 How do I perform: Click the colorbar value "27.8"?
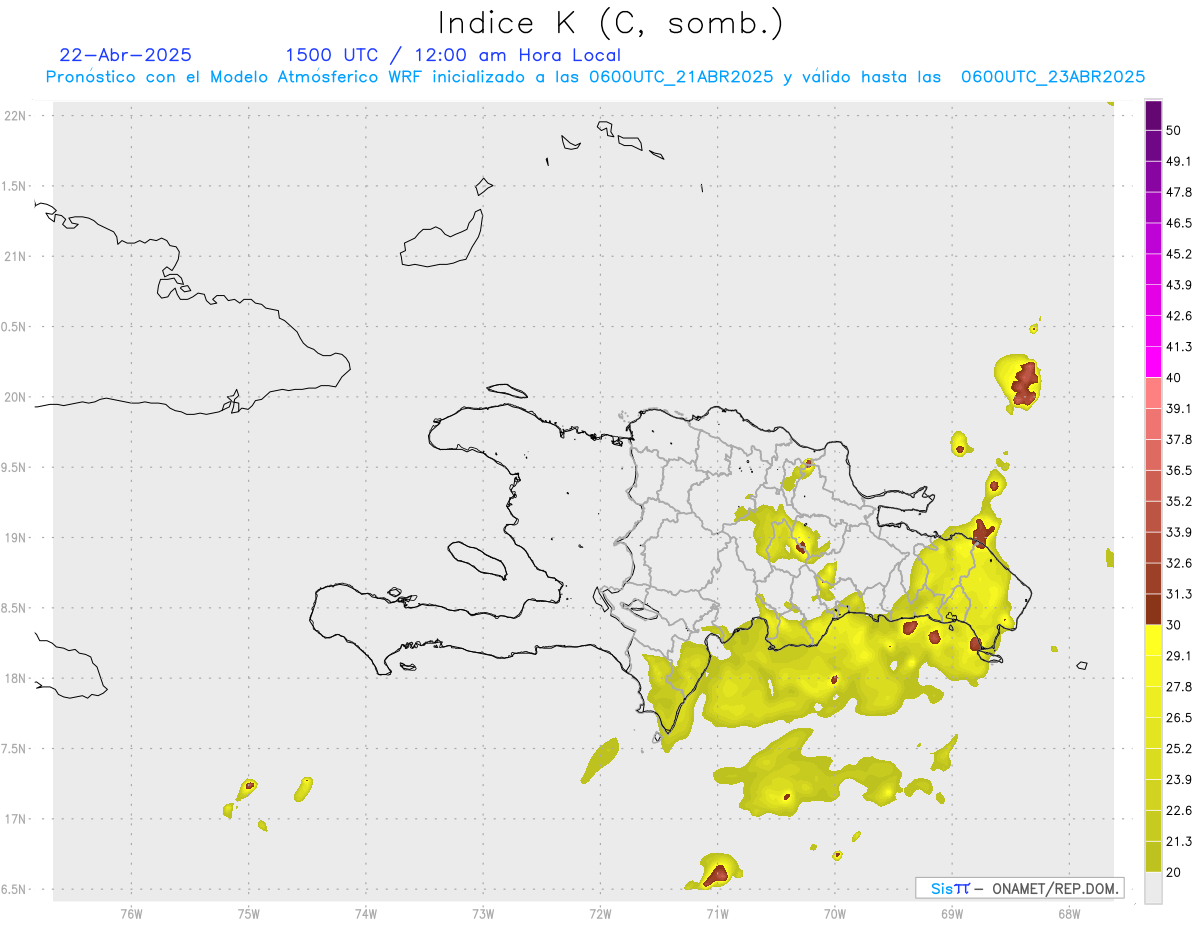(1179, 687)
